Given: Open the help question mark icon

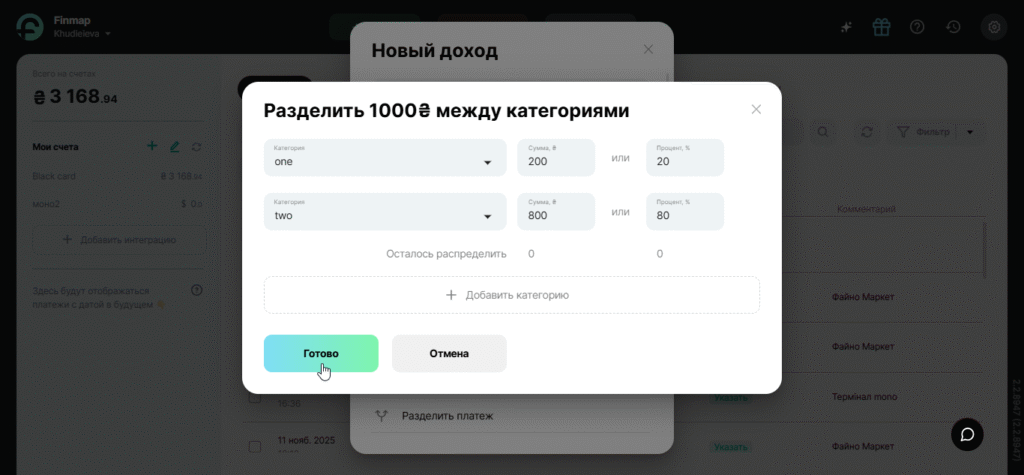Looking at the screenshot, I should point(916,27).
